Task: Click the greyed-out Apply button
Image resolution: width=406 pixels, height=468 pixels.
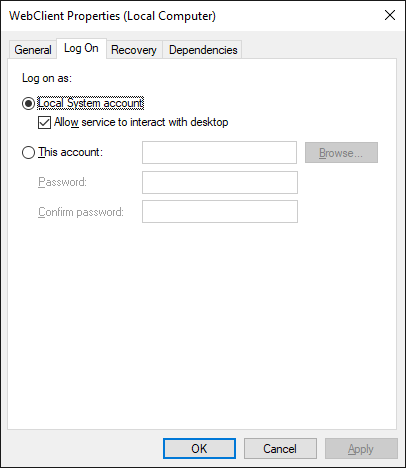Action: [361, 449]
